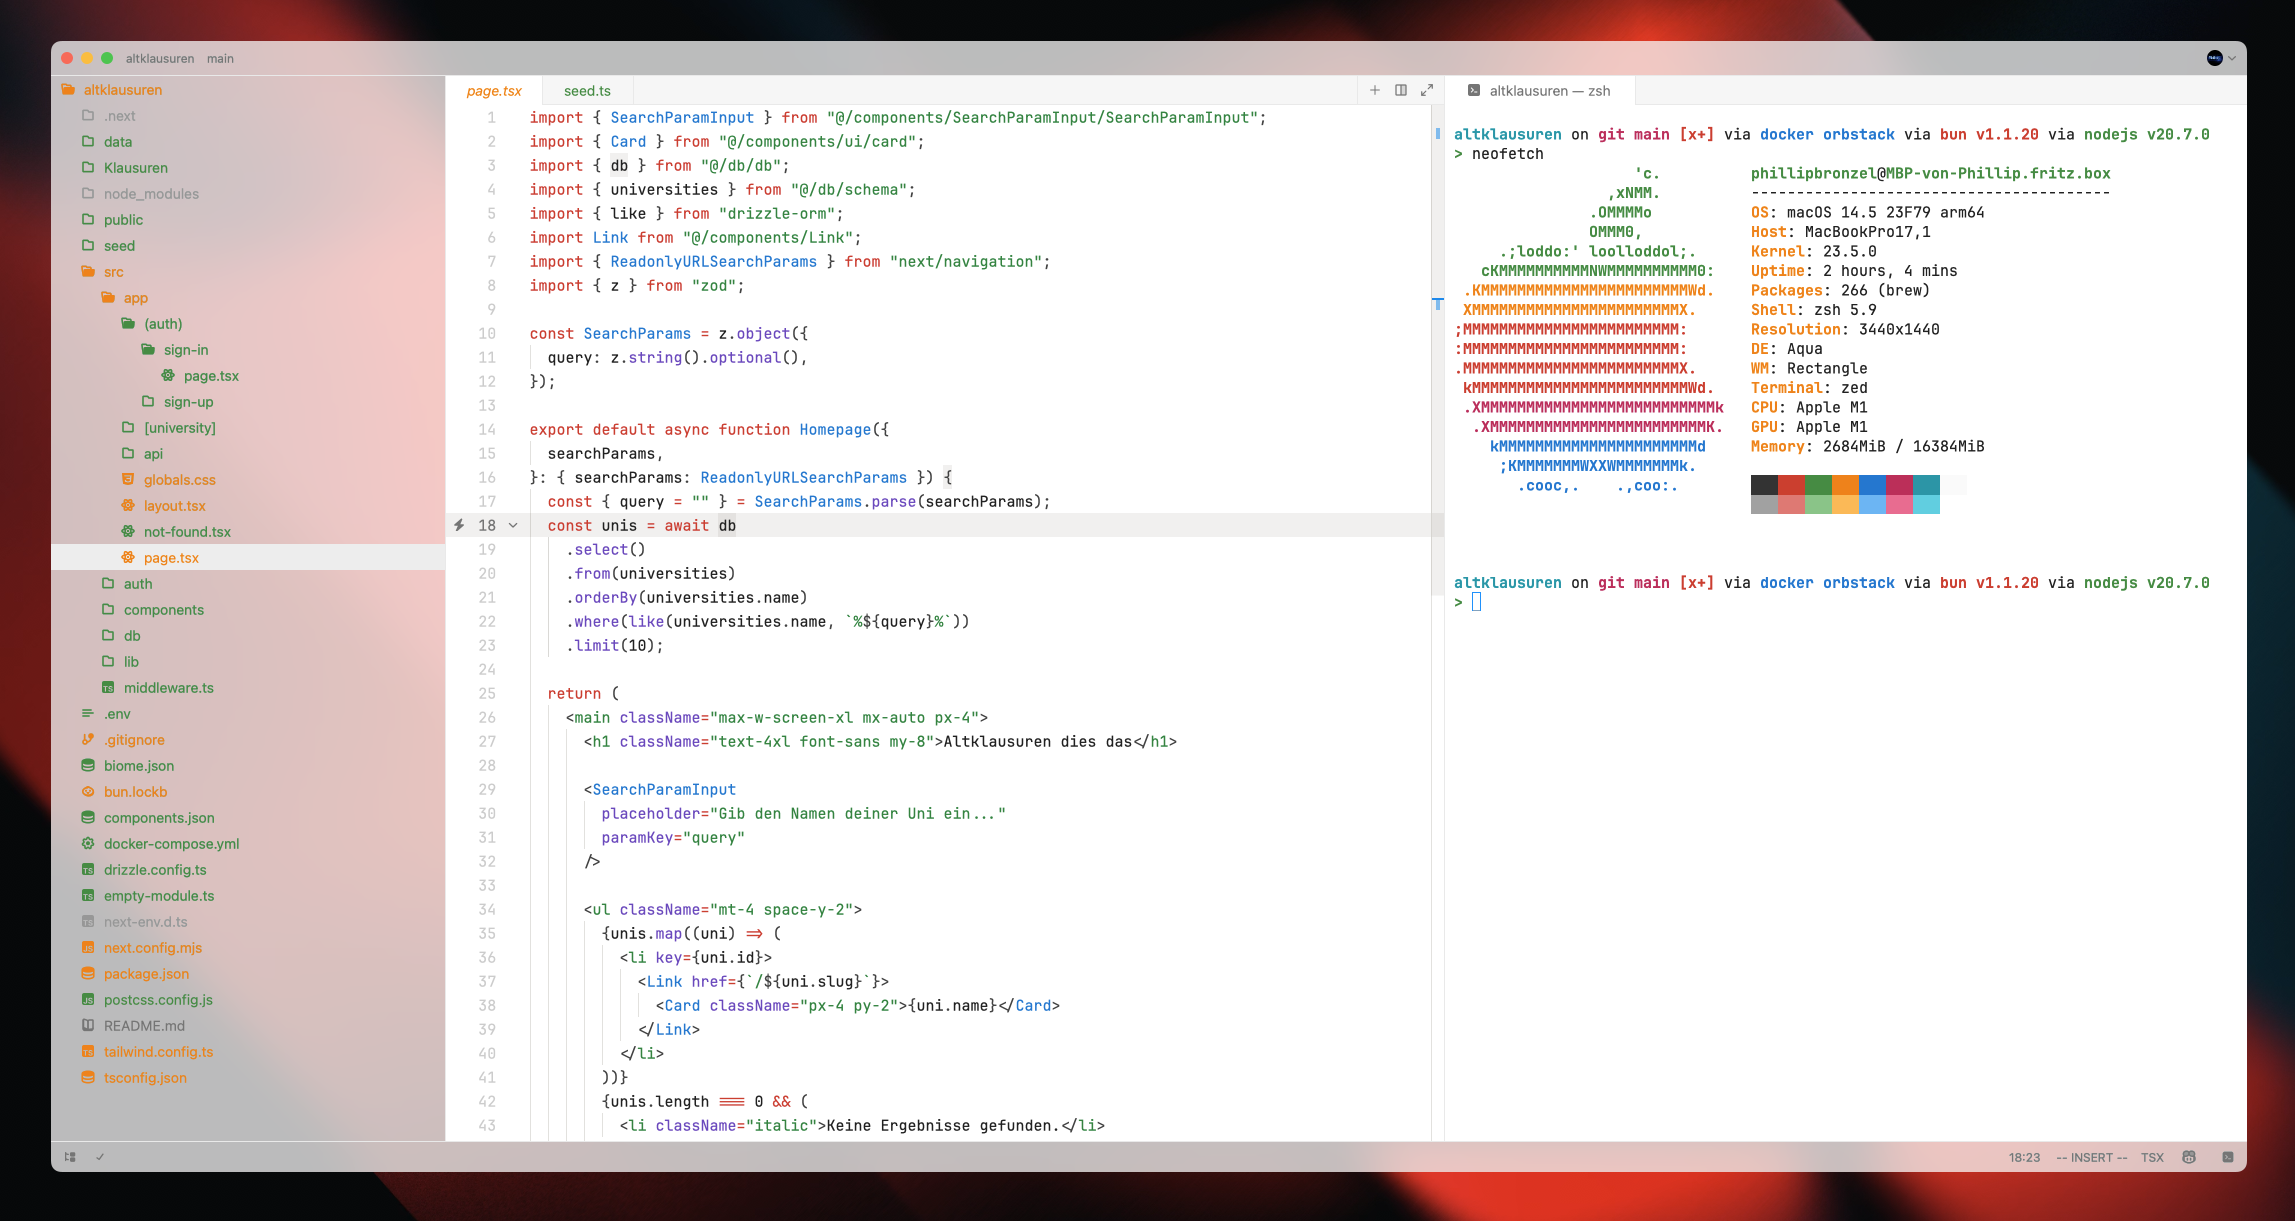Collapse the altklausuren root folder
2295x1221 pixels.
point(248,90)
